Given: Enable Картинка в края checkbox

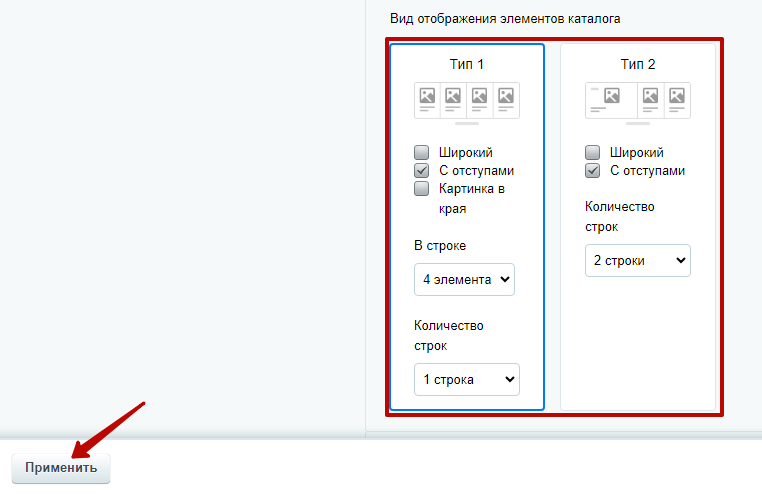Looking at the screenshot, I should [x=421, y=188].
